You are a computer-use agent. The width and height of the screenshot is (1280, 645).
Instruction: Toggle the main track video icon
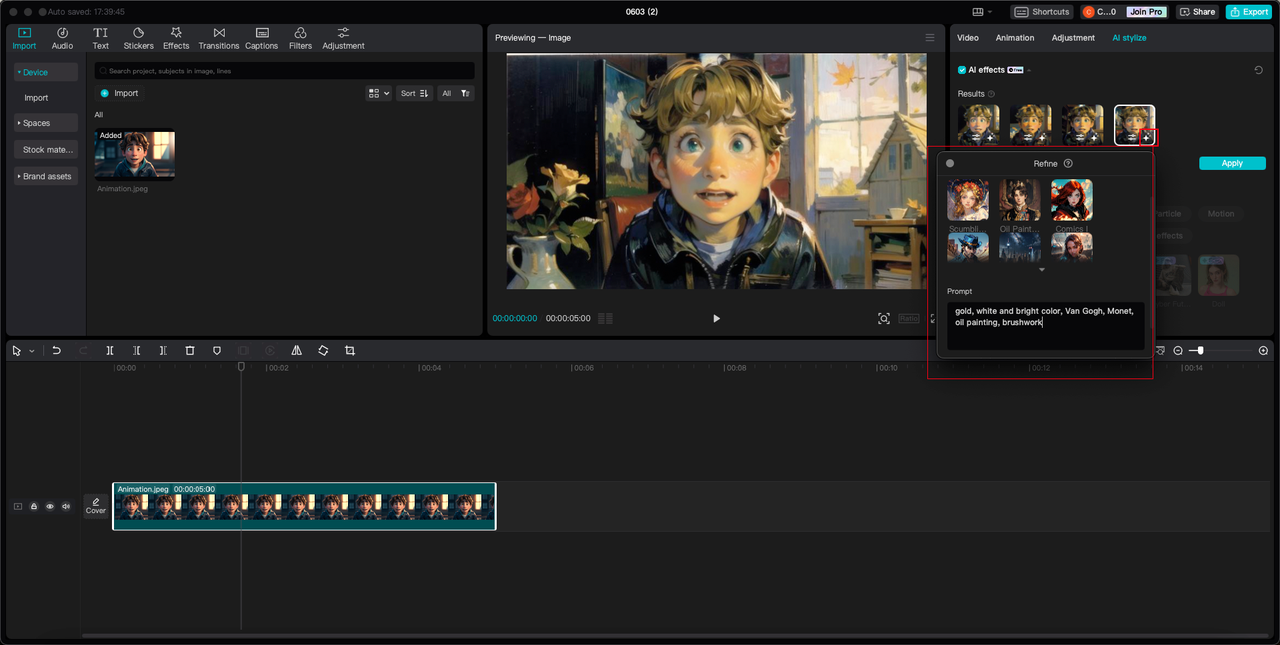point(17,507)
